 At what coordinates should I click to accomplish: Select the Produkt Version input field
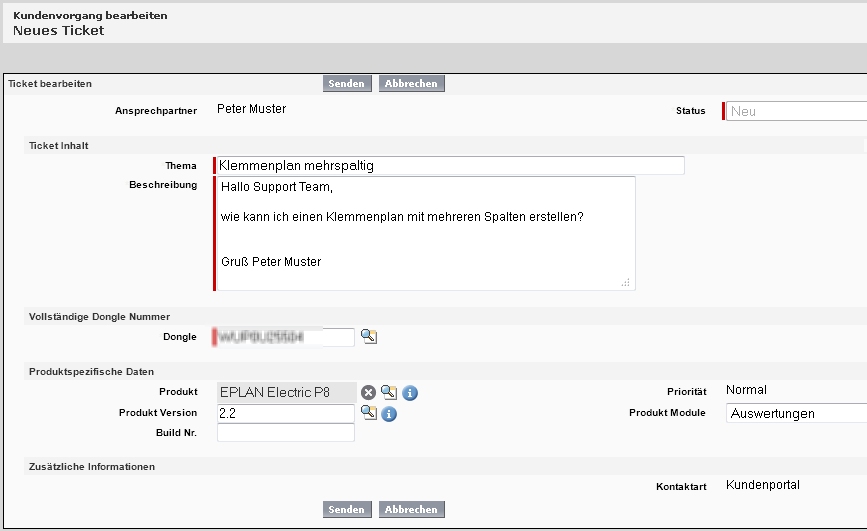coord(285,413)
